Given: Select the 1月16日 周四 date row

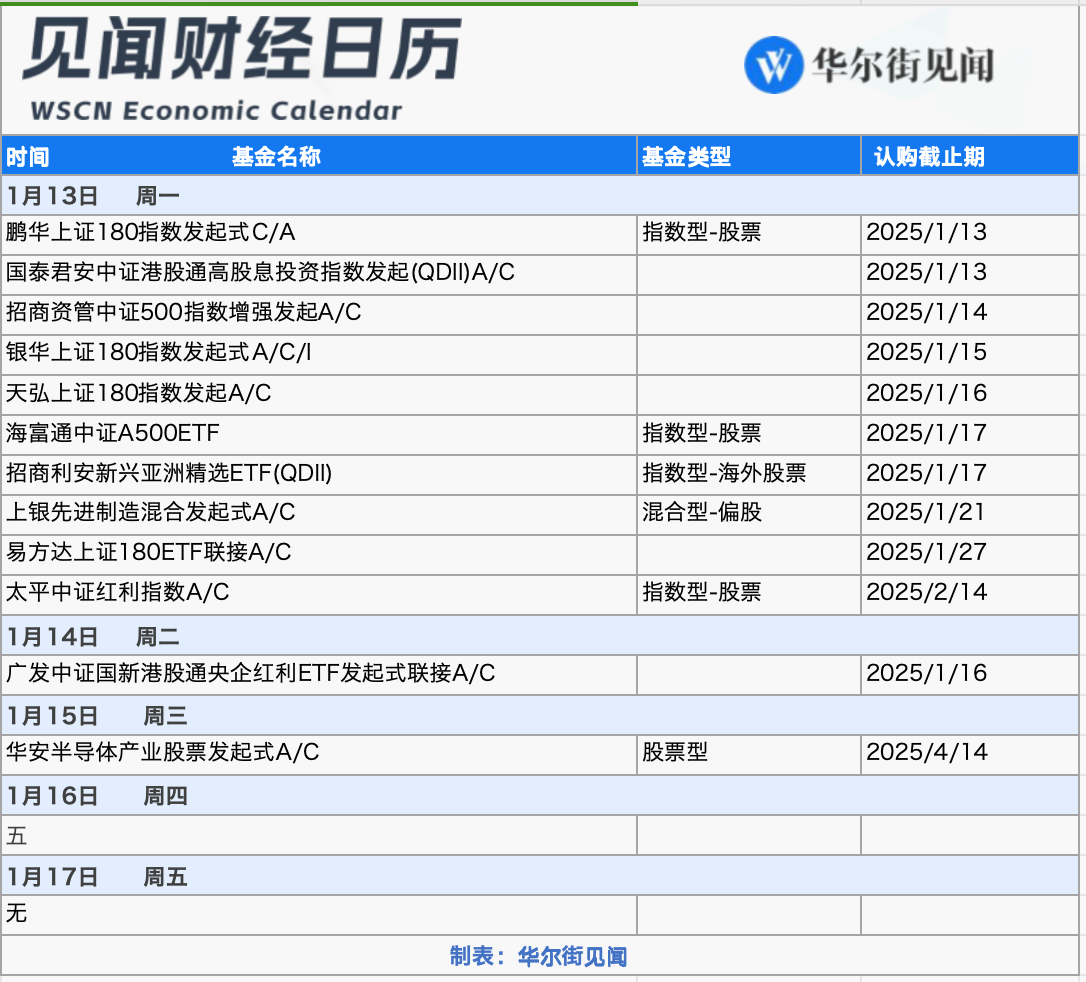Looking at the screenshot, I should pyautogui.click(x=540, y=796).
